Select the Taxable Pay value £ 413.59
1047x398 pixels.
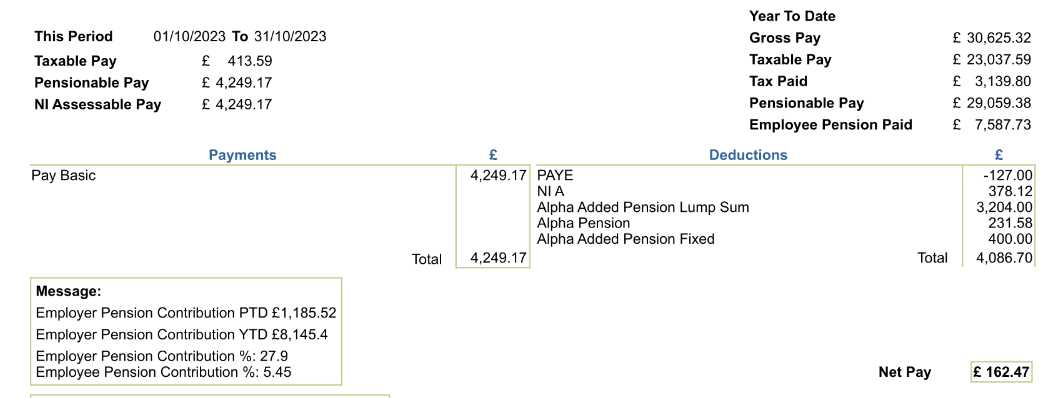tap(237, 61)
